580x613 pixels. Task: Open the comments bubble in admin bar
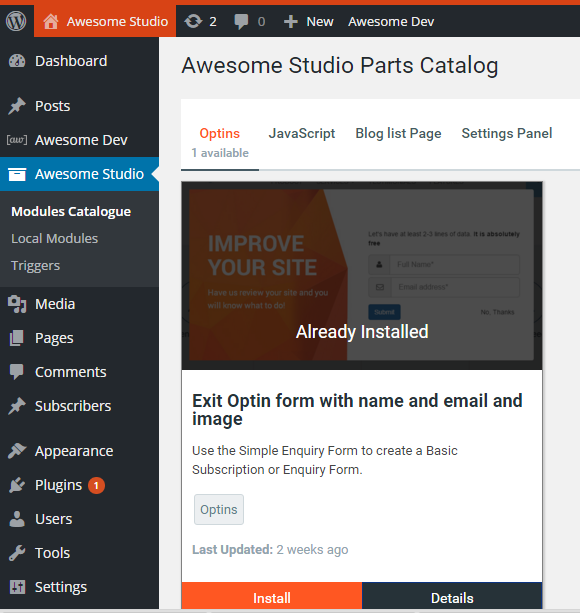click(x=249, y=22)
